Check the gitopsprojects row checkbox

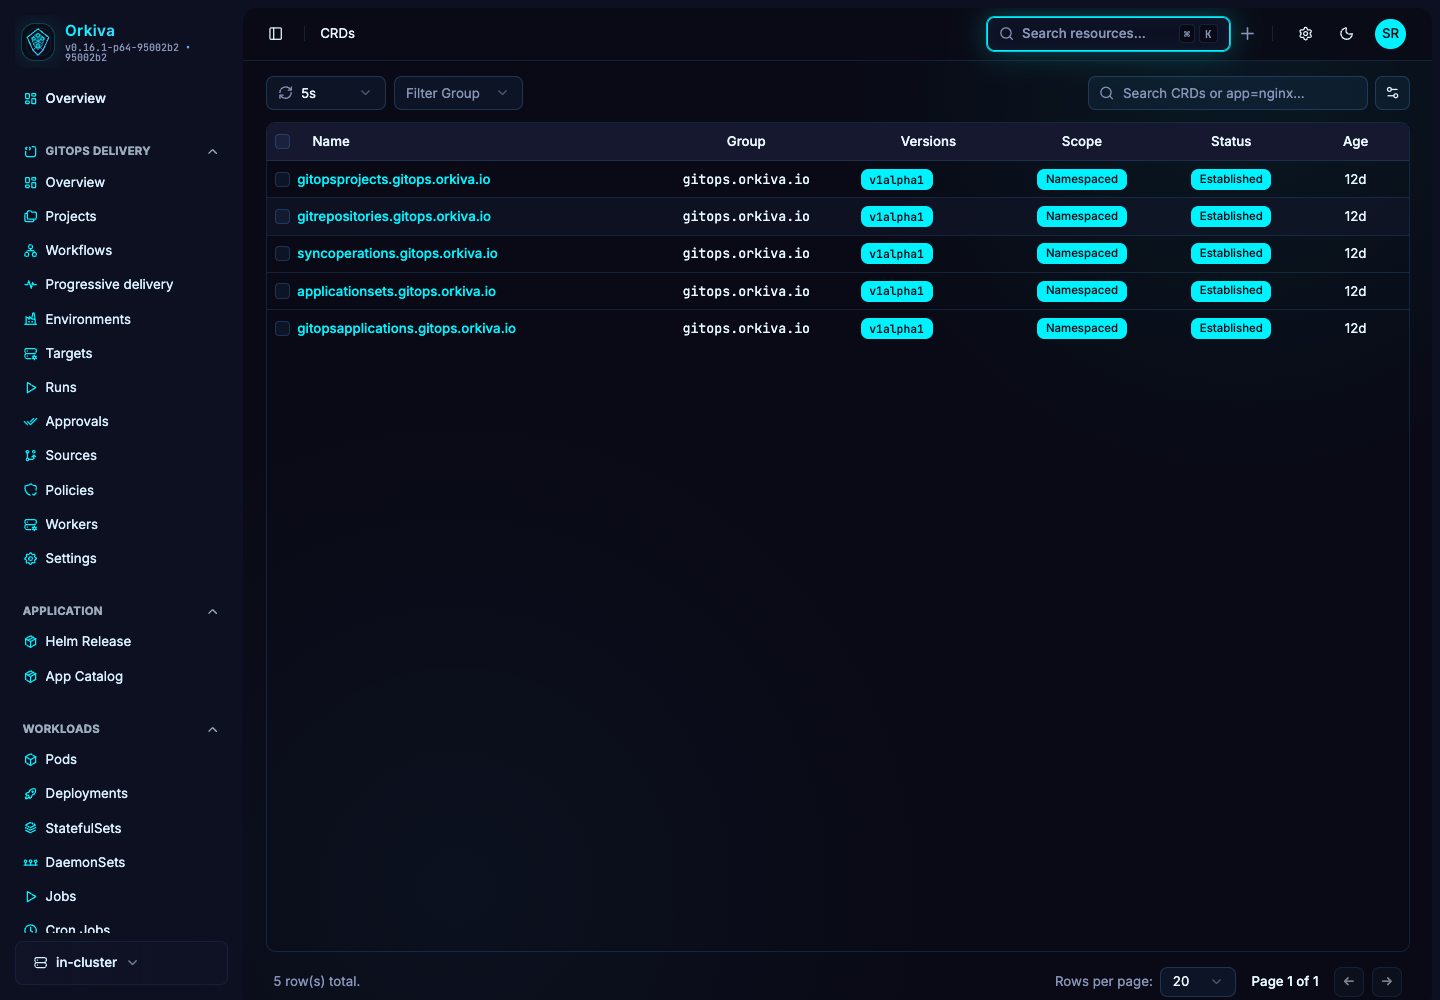point(283,180)
